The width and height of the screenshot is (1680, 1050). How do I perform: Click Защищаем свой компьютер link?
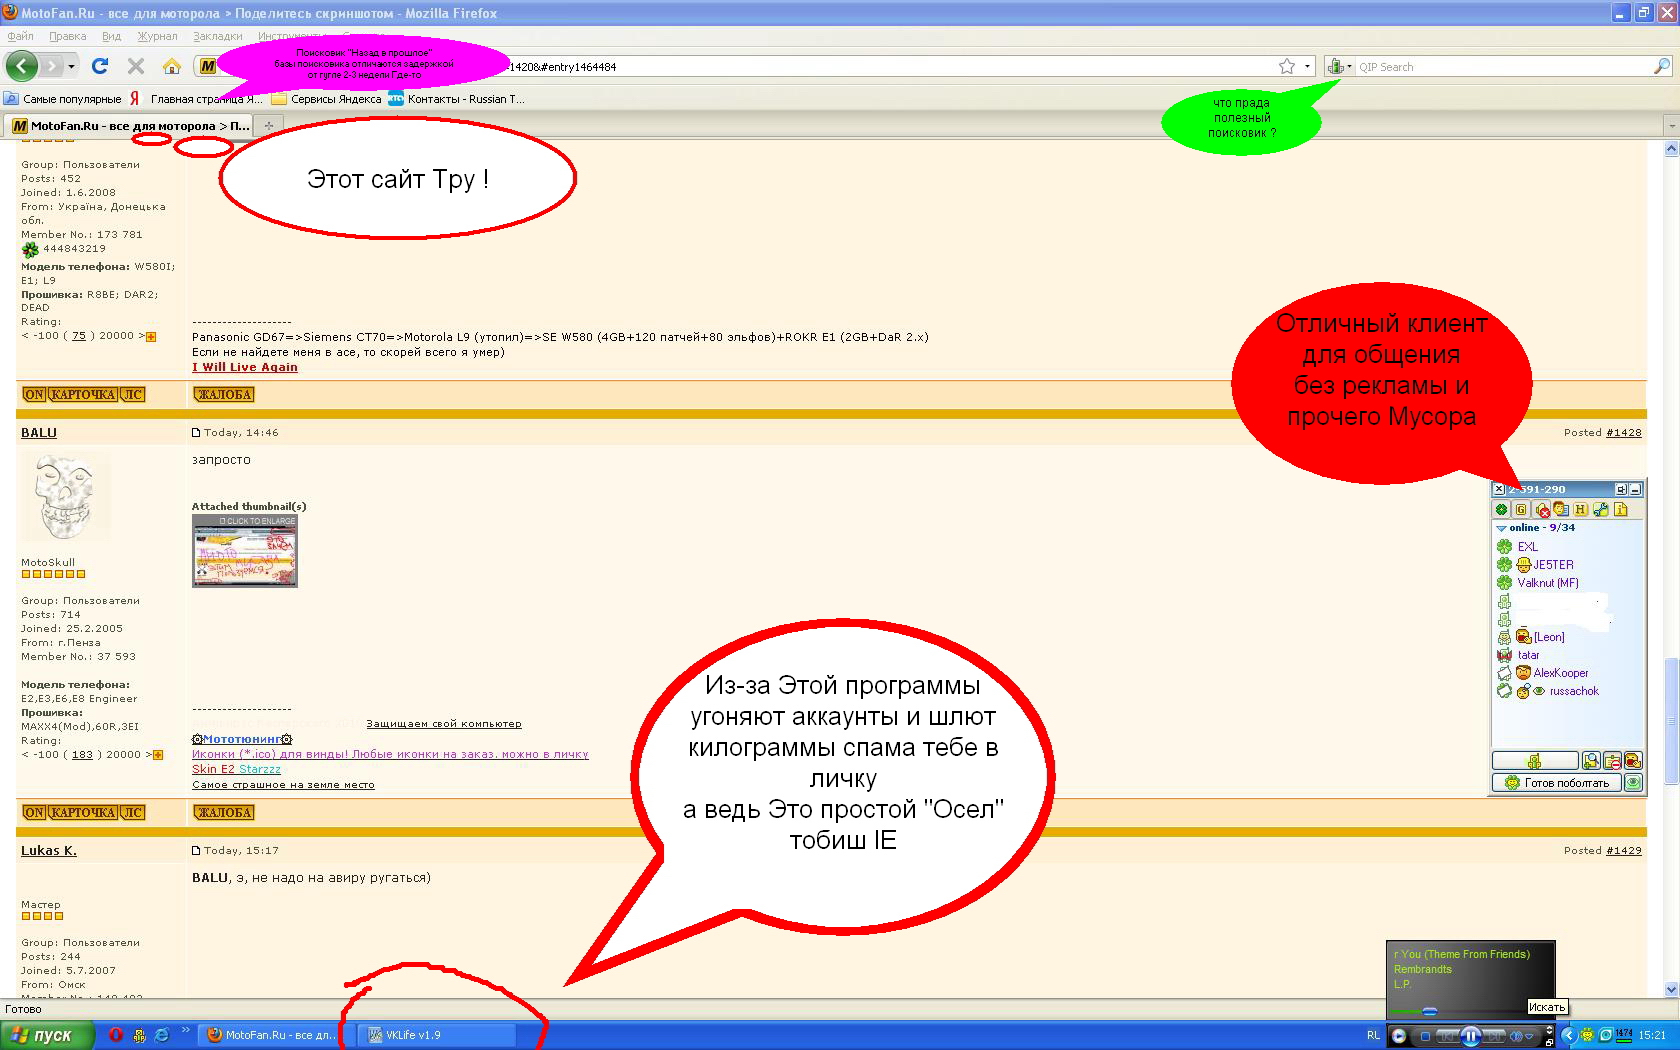(444, 724)
